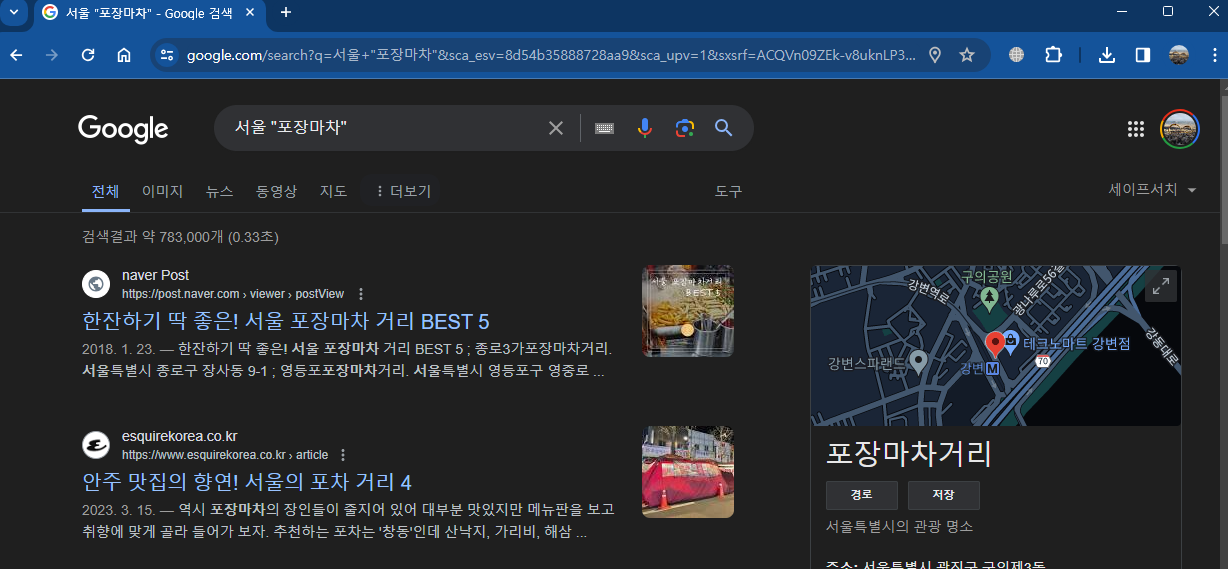Click the 강변스파랜드 map marker

pos(919,360)
